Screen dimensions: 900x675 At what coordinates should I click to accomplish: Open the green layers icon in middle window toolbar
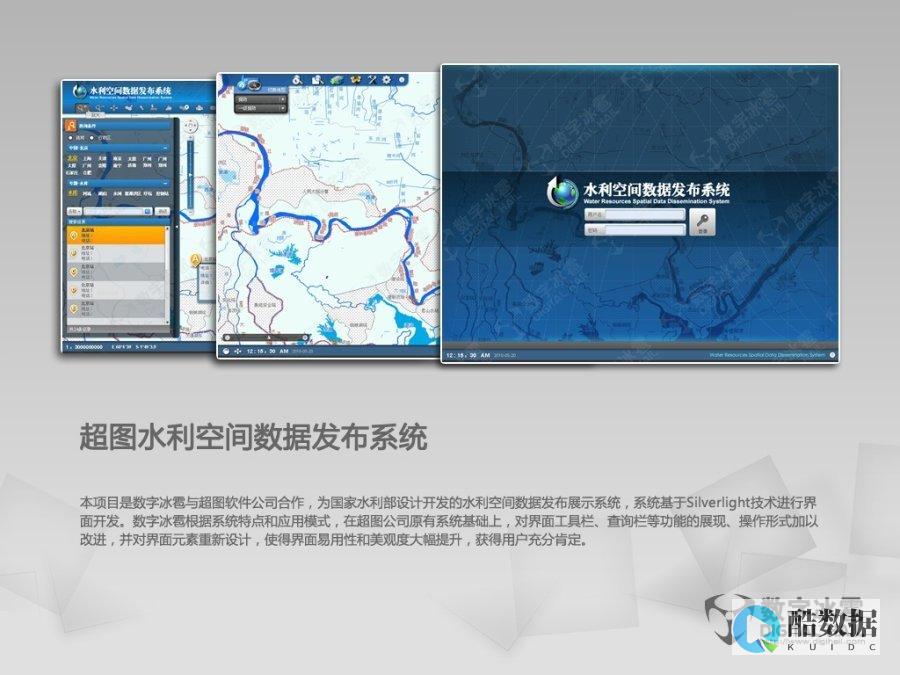336,80
